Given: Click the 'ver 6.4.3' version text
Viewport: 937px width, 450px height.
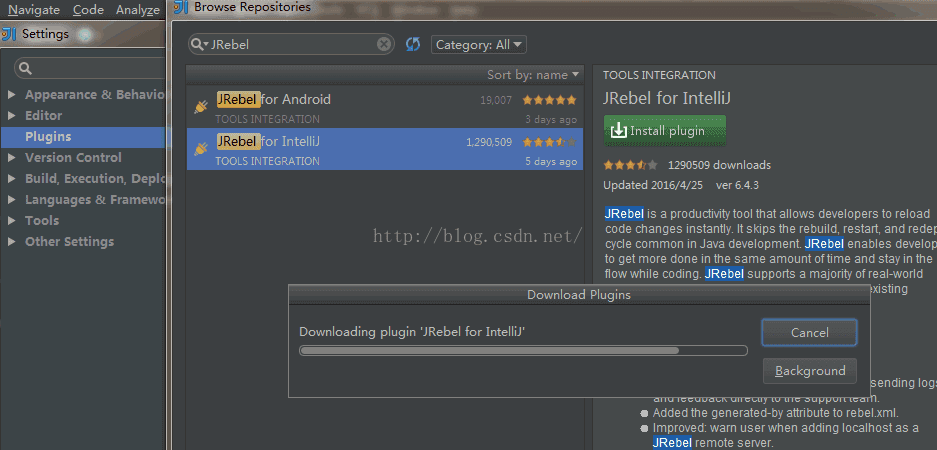Looking at the screenshot, I should click(x=737, y=185).
